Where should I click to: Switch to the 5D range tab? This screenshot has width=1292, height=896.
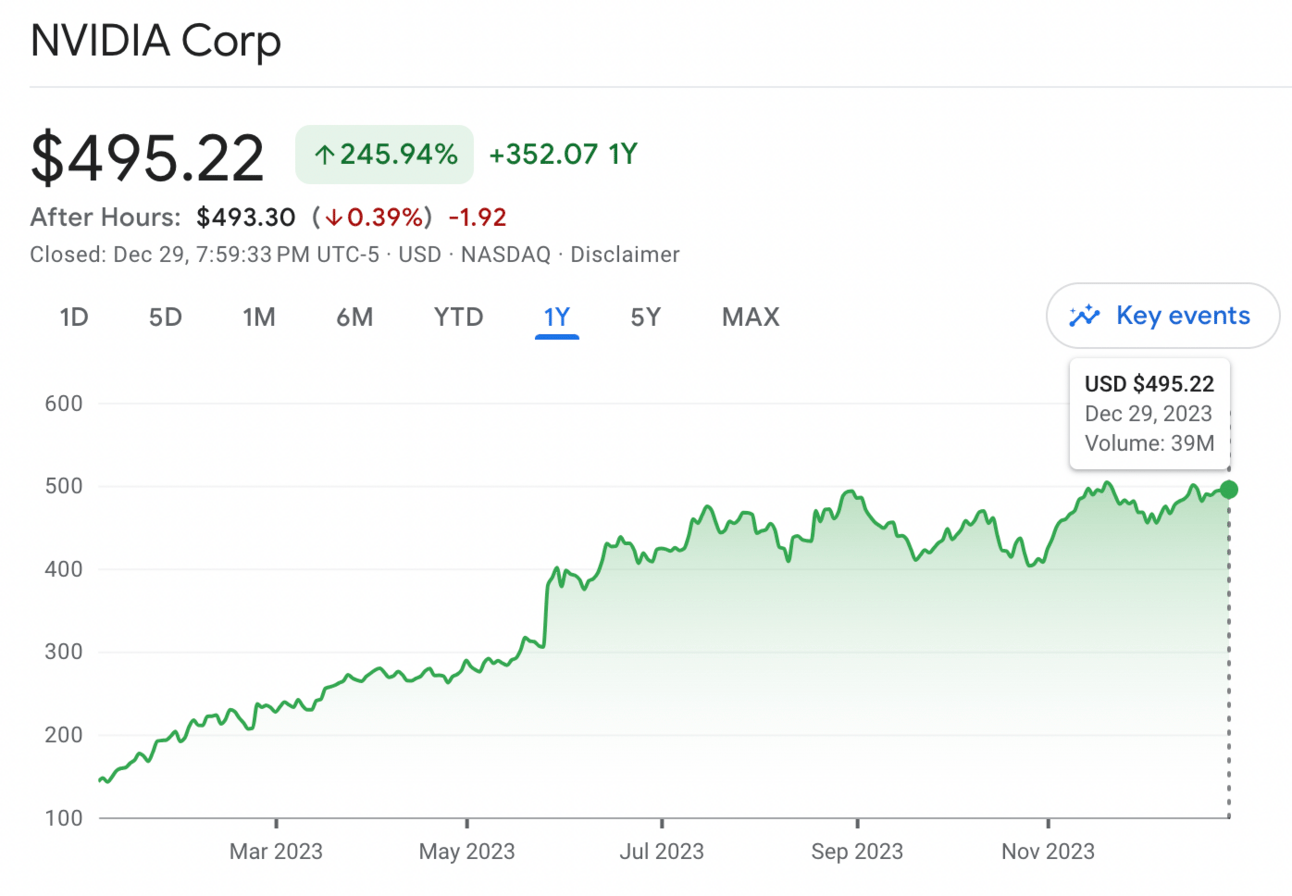click(165, 318)
